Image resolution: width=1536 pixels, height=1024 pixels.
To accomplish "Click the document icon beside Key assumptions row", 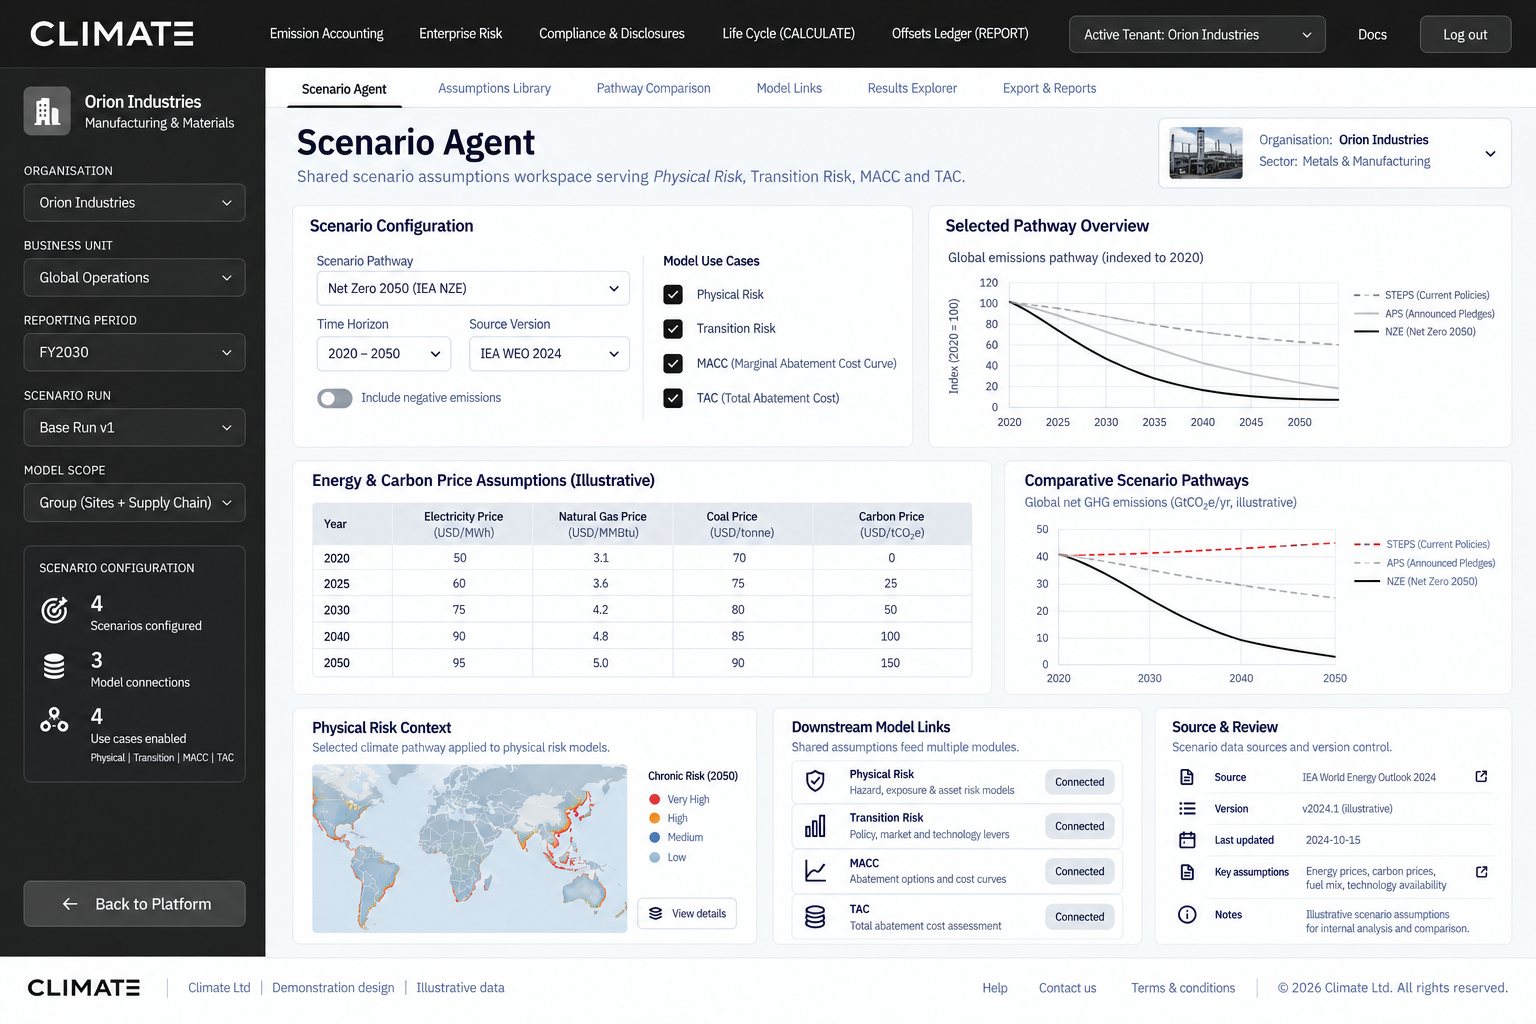I will [1187, 872].
